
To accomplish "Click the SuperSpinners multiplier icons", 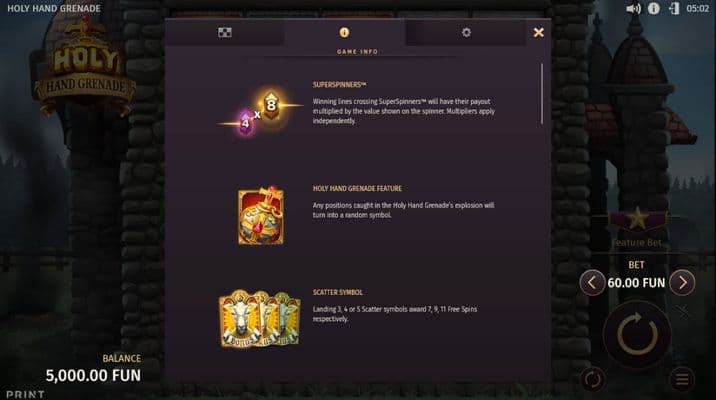I will [x=259, y=112].
